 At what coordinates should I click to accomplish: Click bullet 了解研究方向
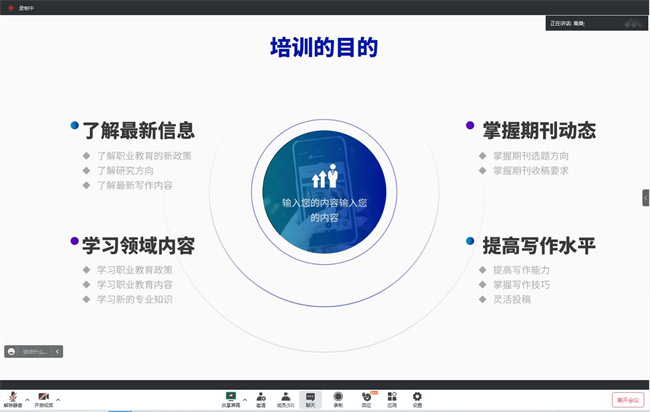125,170
